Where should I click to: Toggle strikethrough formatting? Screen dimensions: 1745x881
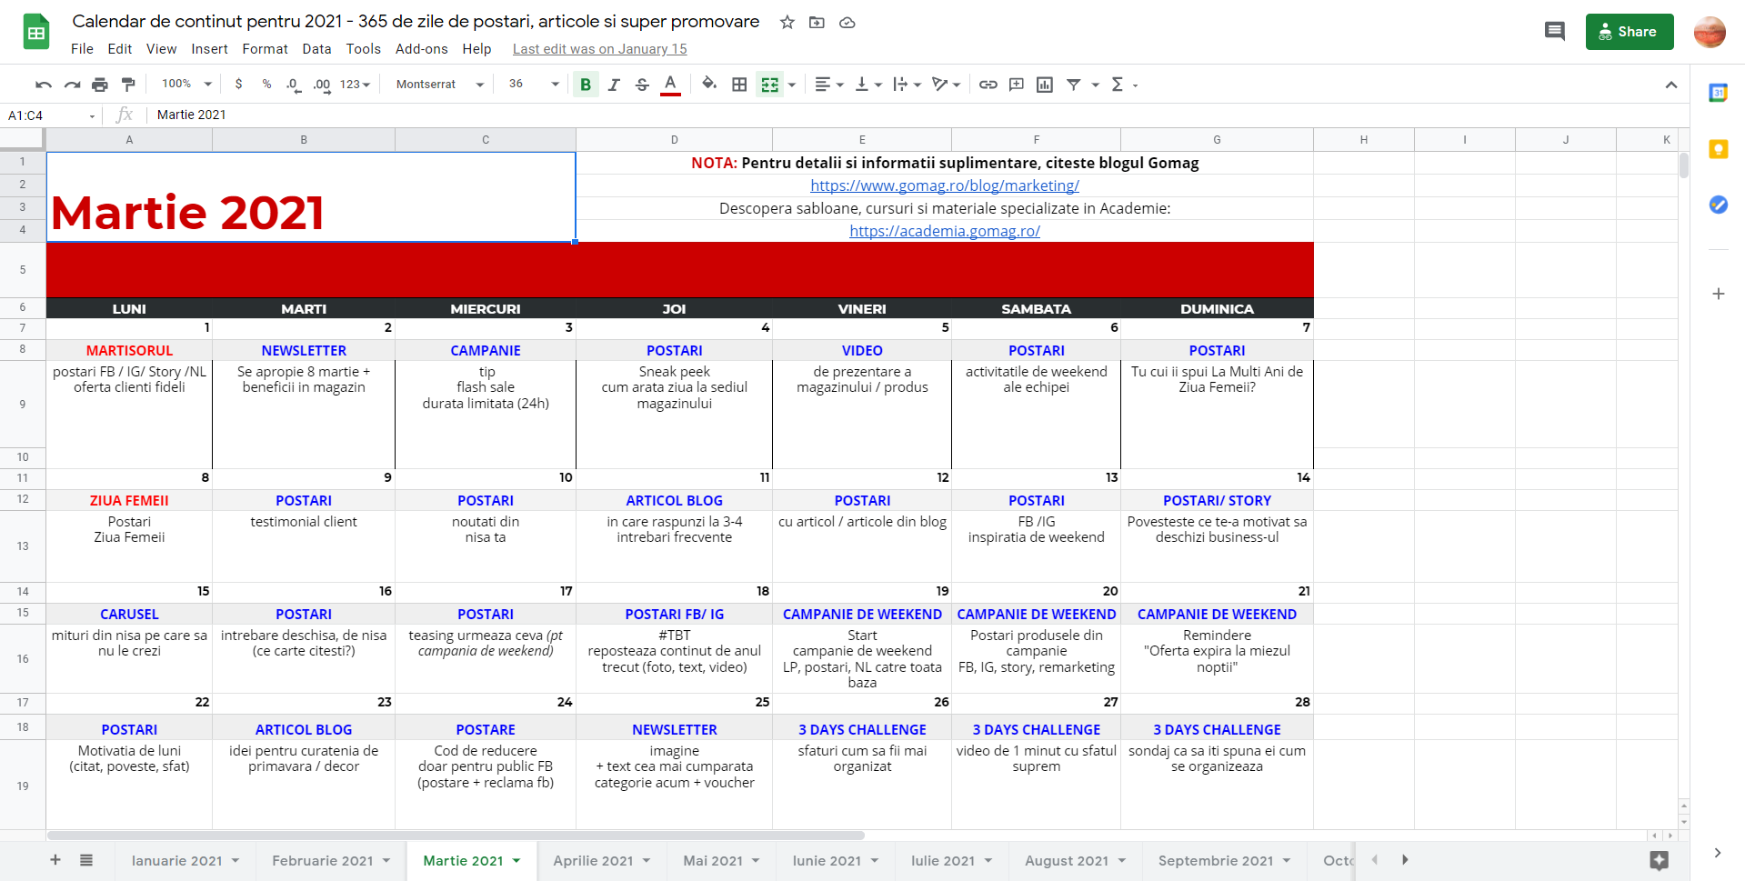click(642, 85)
